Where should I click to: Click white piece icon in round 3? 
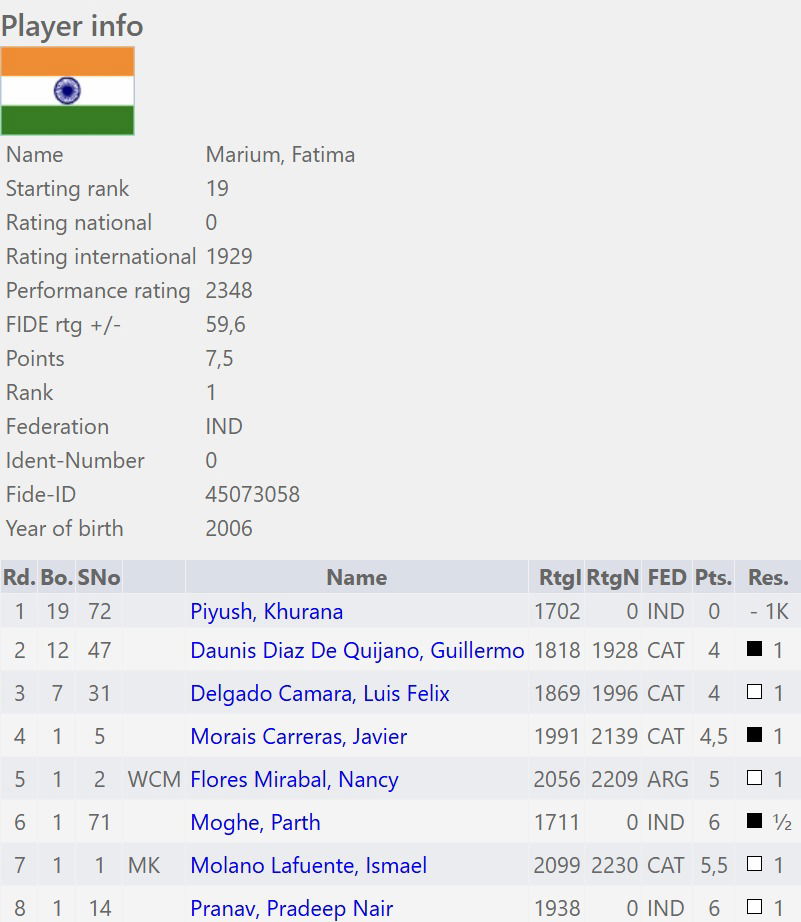click(755, 692)
